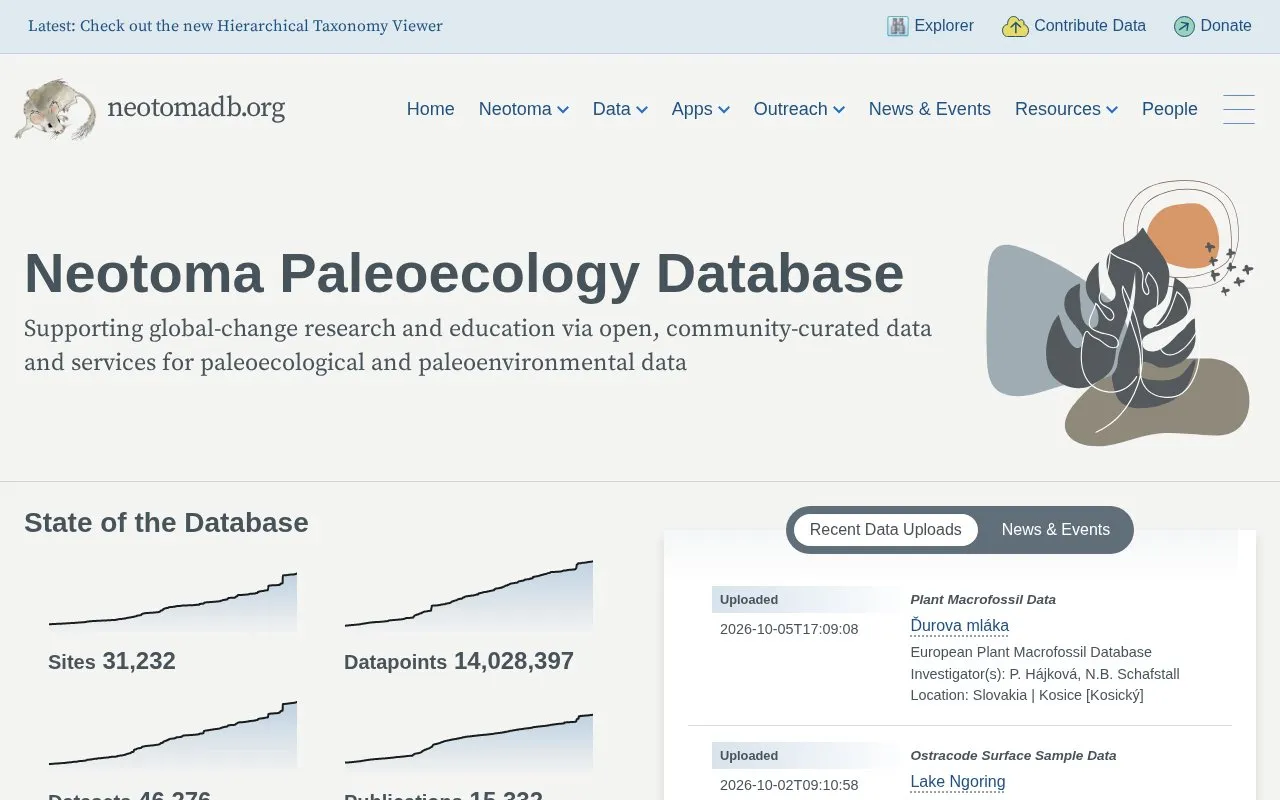The image size is (1280, 800).
Task: Click the Neotoma Paleoecology Database heading
Action: [464, 273]
